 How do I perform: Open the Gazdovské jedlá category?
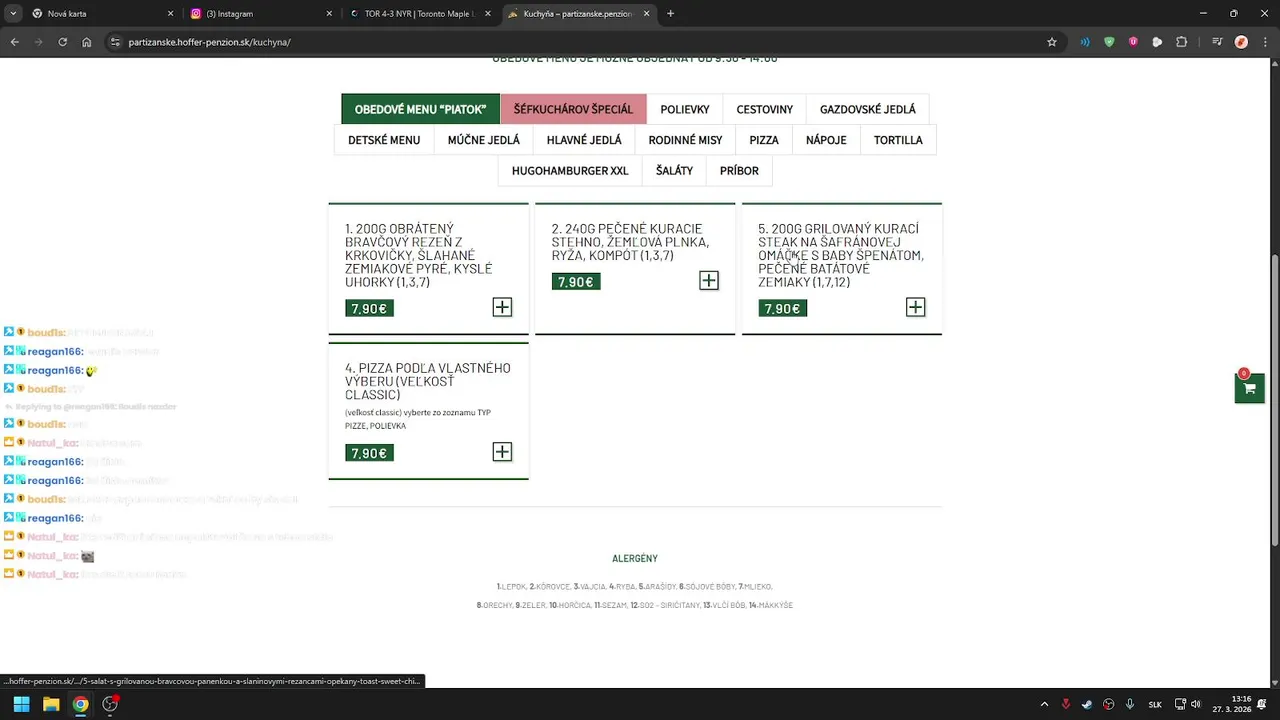click(868, 109)
